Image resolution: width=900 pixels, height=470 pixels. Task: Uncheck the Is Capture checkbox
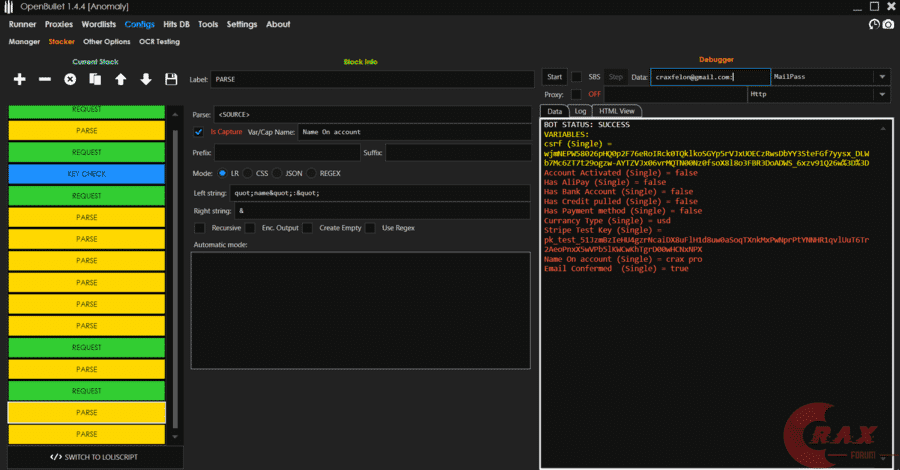pyautogui.click(x=198, y=131)
